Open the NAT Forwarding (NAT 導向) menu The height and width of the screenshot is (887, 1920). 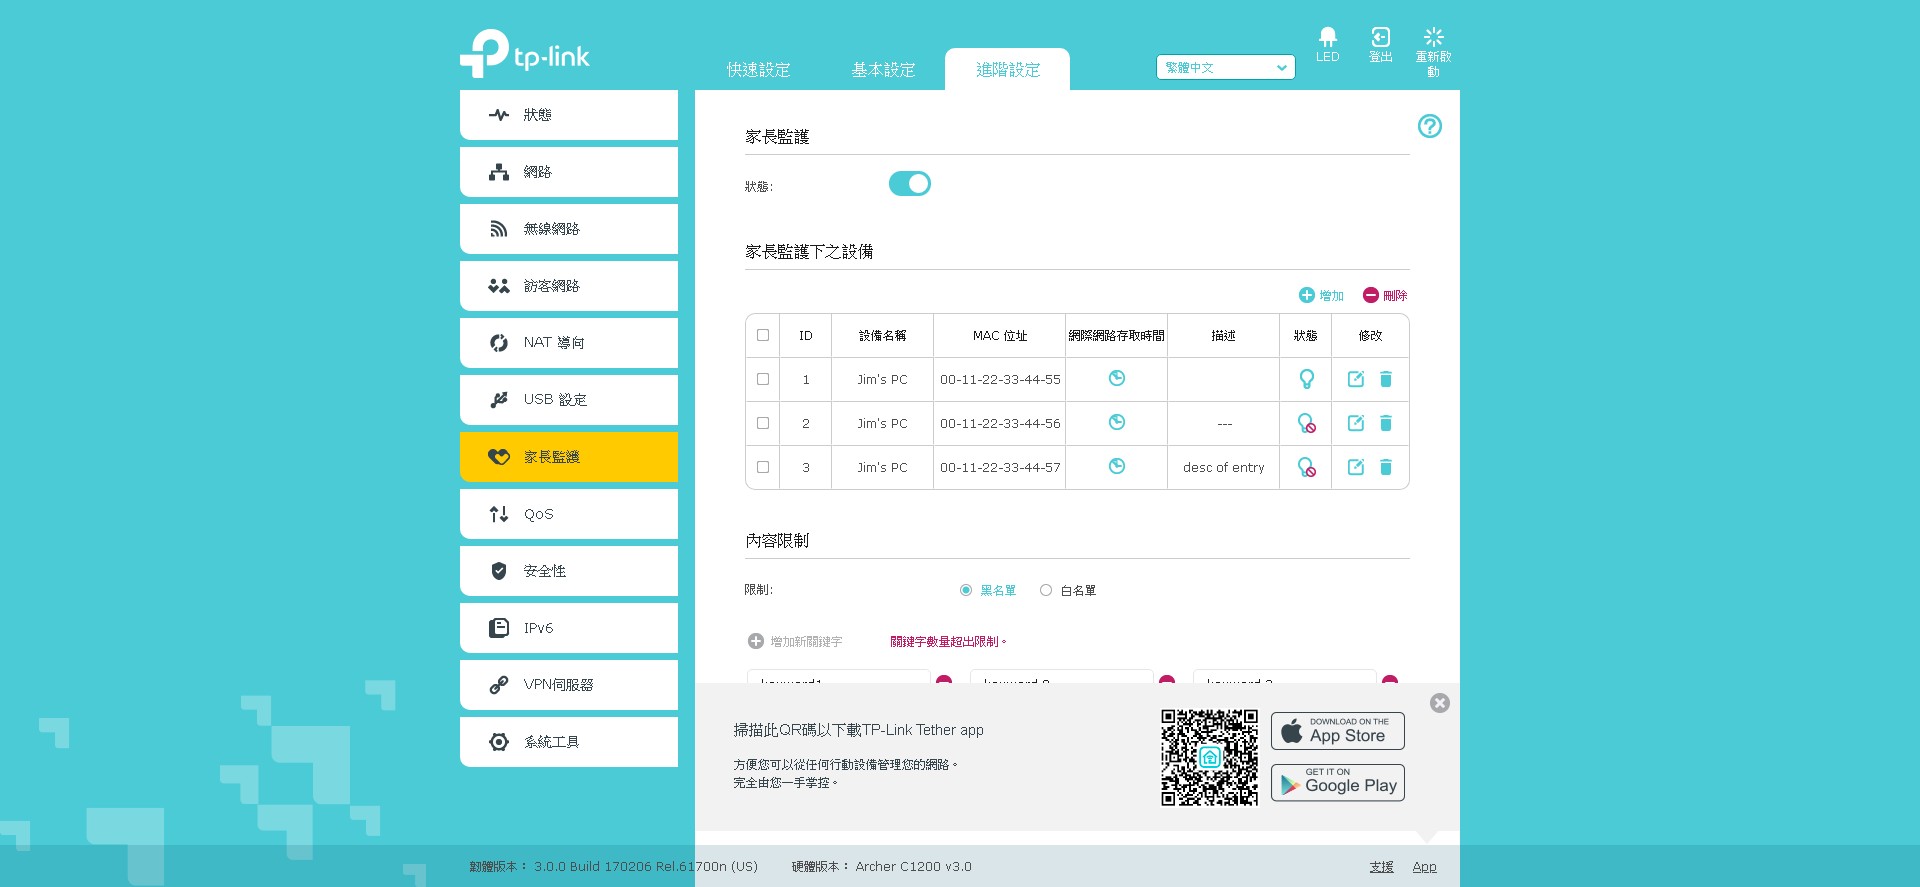[569, 343]
